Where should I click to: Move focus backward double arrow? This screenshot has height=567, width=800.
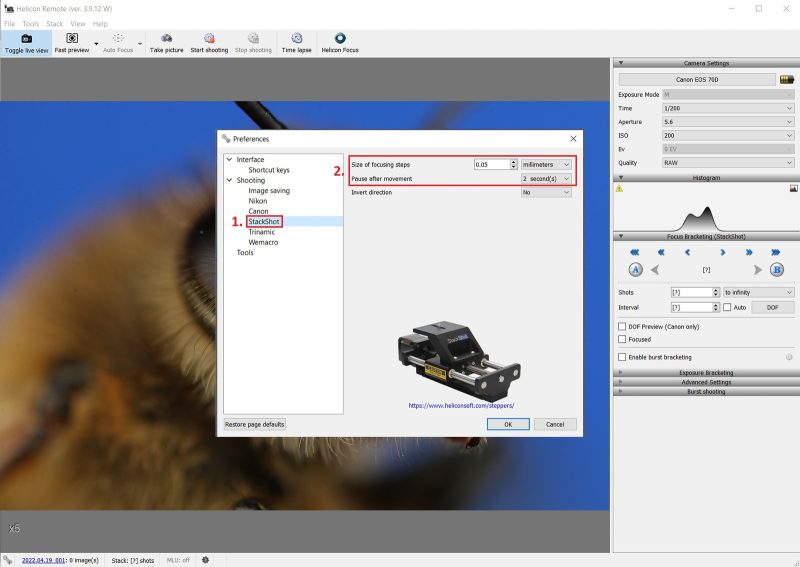[661, 252]
